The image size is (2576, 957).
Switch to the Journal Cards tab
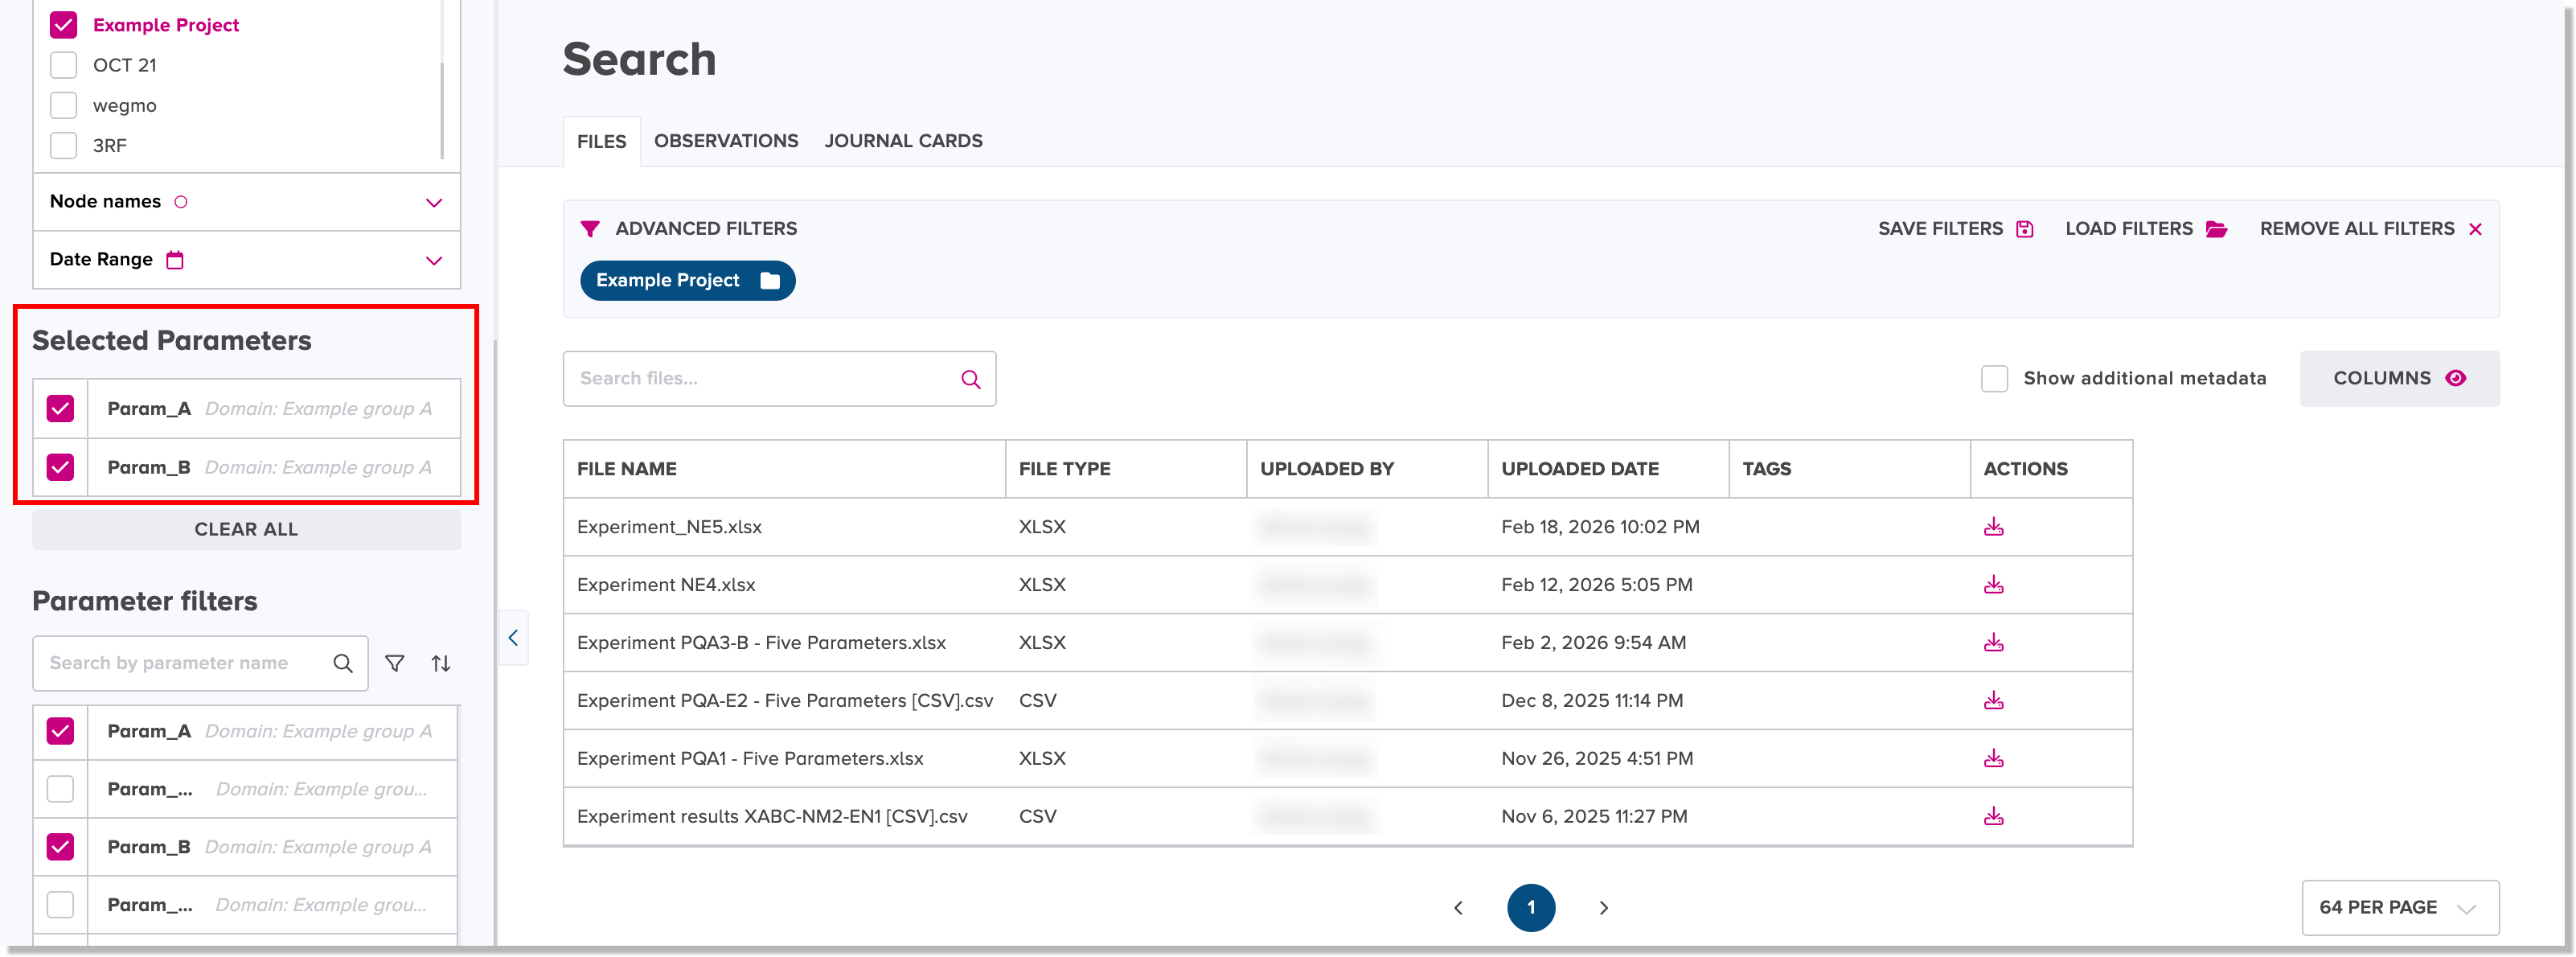point(903,141)
